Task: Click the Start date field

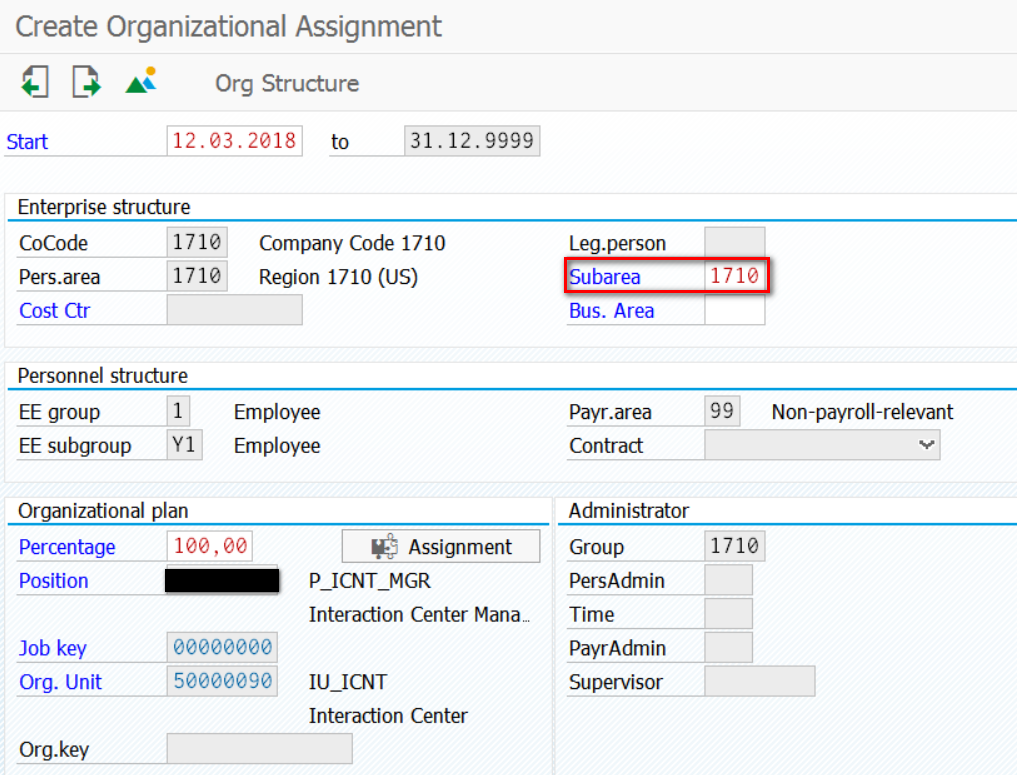Action: pos(234,141)
